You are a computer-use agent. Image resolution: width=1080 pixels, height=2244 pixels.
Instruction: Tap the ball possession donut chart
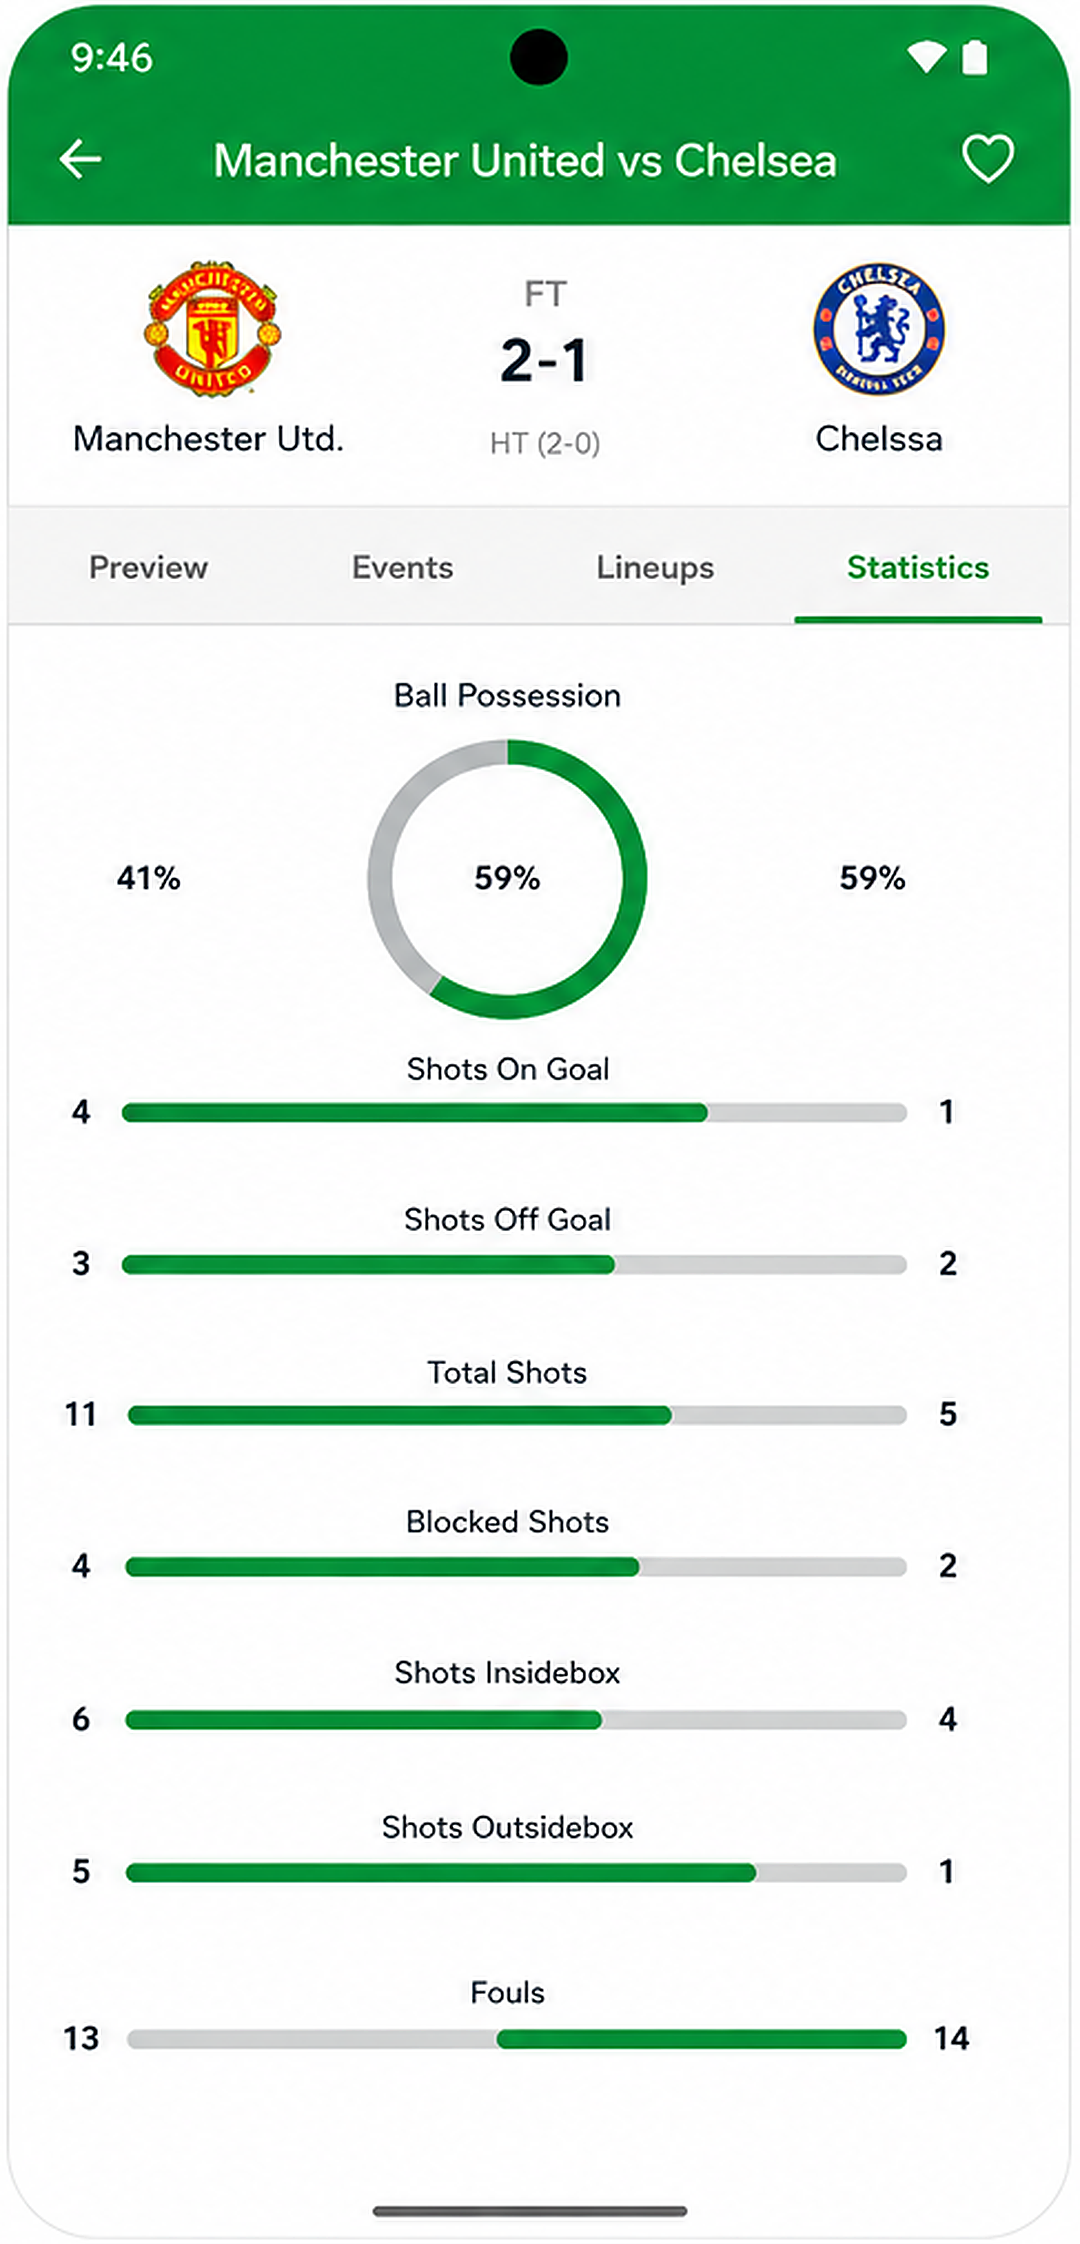507,879
